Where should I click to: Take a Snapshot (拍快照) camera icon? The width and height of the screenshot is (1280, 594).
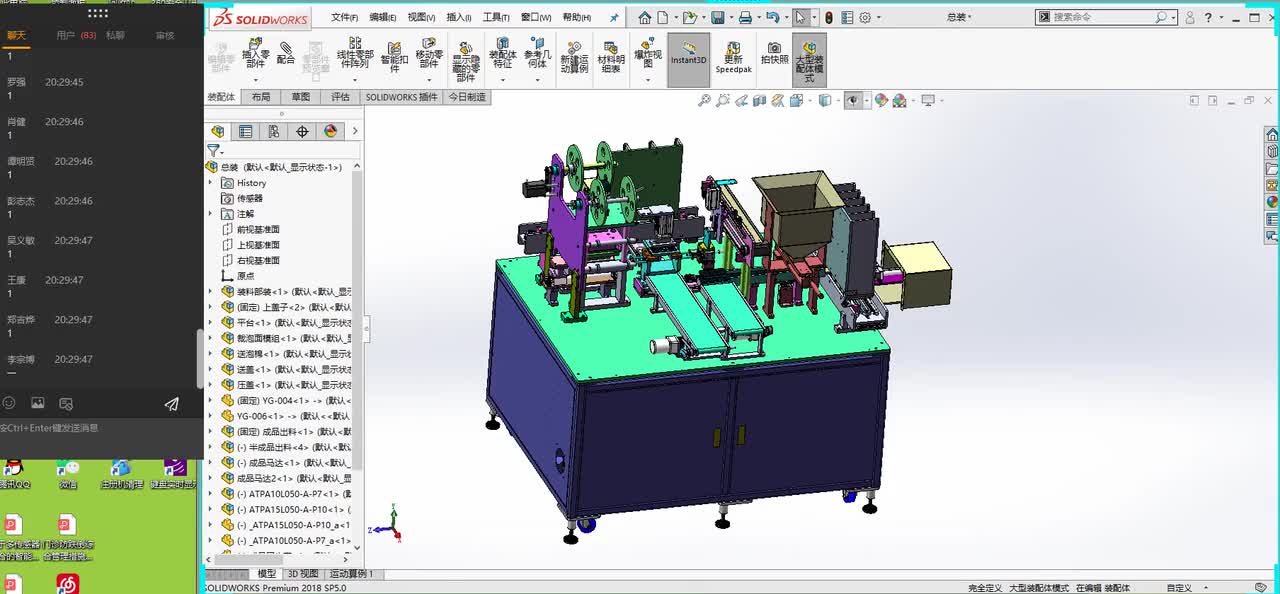[774, 53]
